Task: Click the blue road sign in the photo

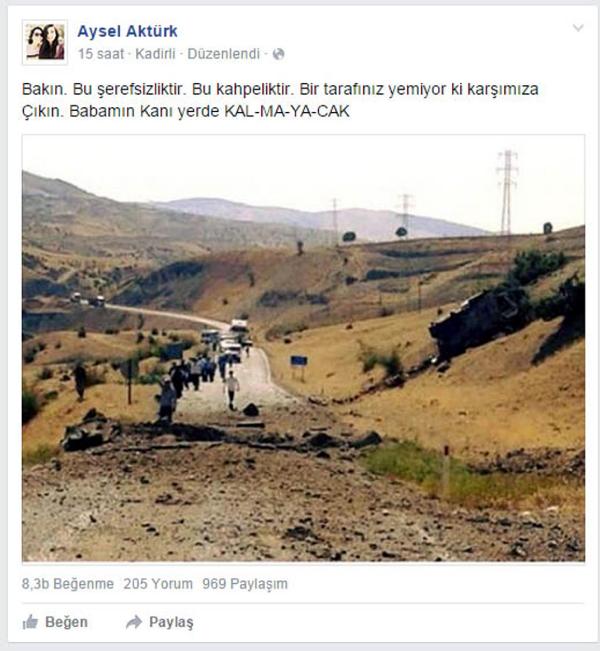Action: (x=299, y=361)
